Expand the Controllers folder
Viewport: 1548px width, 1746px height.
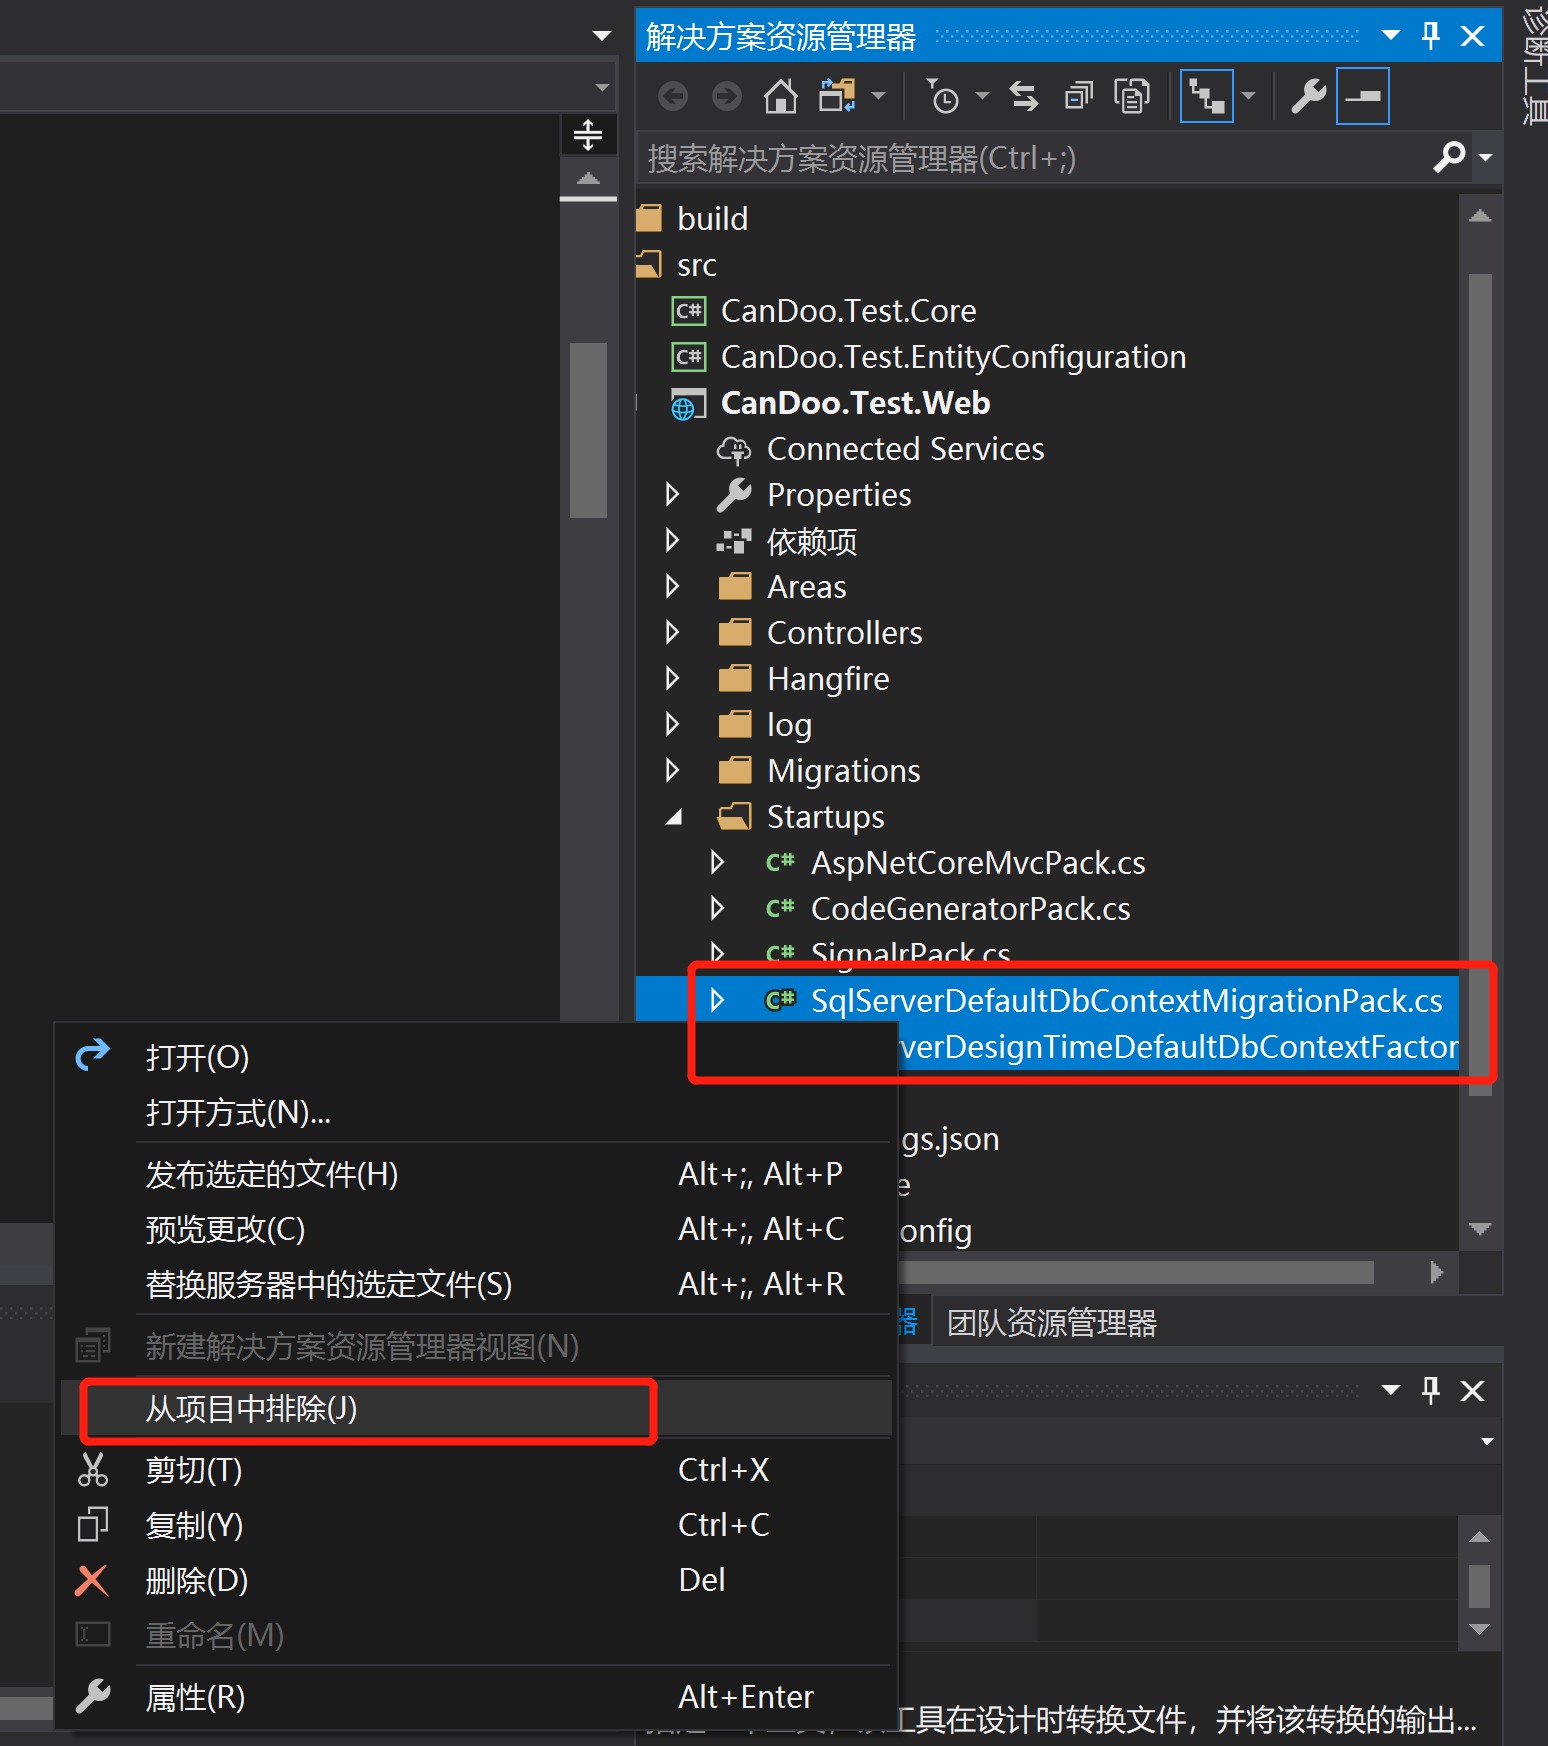672,632
